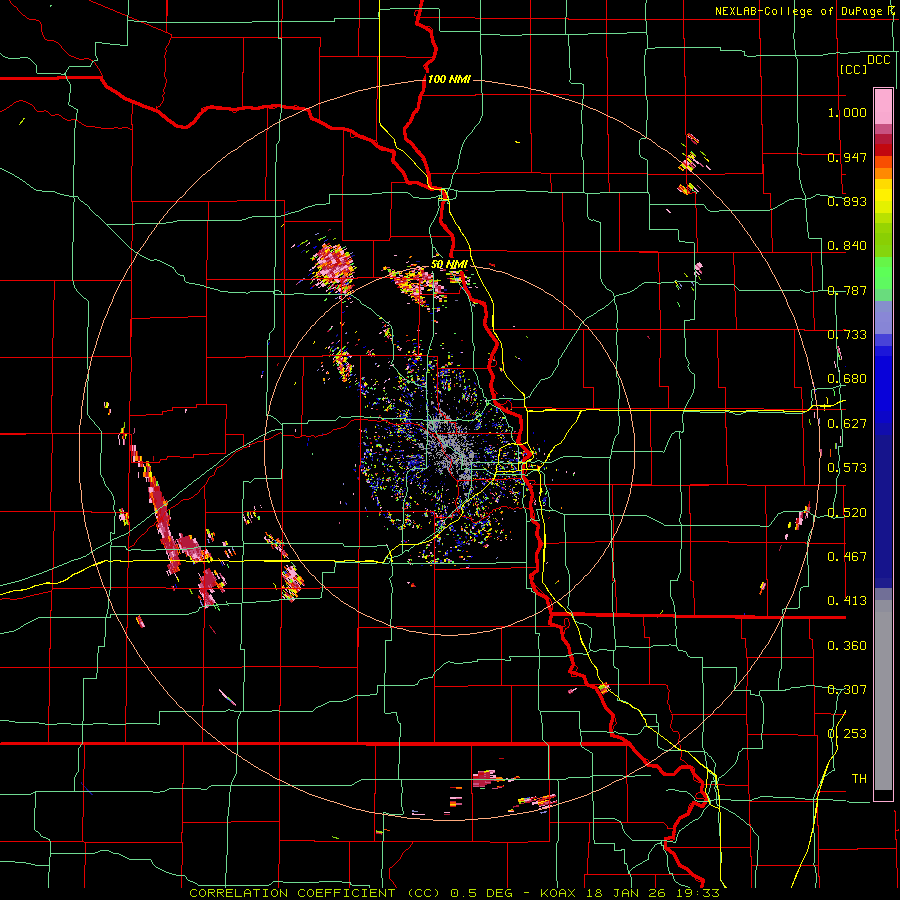
Task: Select the 1.000 value on the CC scale
Action: [847, 112]
